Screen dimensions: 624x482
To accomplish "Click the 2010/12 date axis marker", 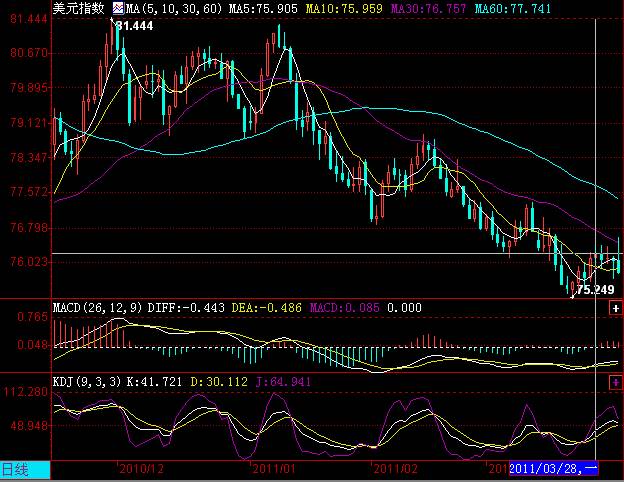I will [141, 469].
